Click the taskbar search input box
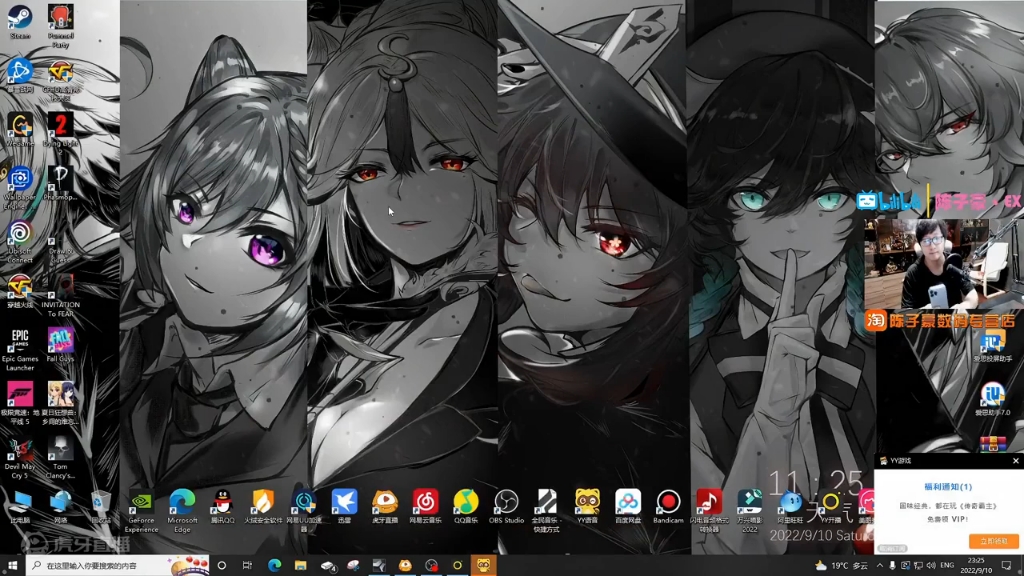Viewport: 1024px width, 576px height. pyautogui.click(x=118, y=565)
